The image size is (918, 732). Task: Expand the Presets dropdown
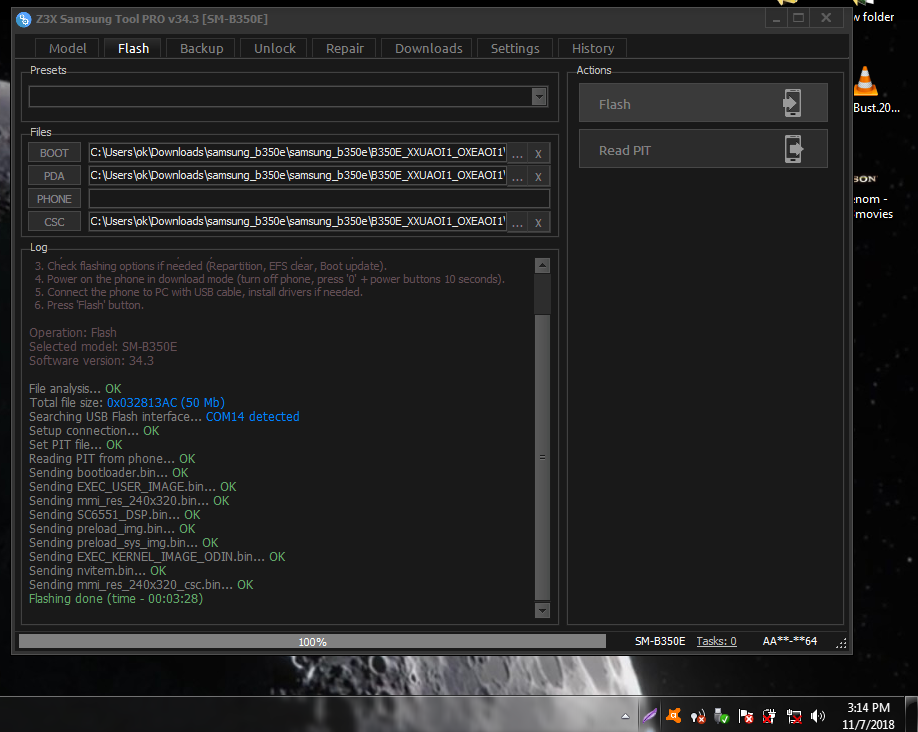click(539, 96)
